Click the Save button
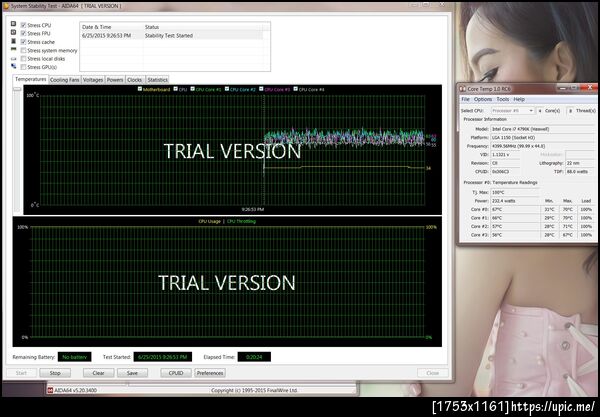 132,373
